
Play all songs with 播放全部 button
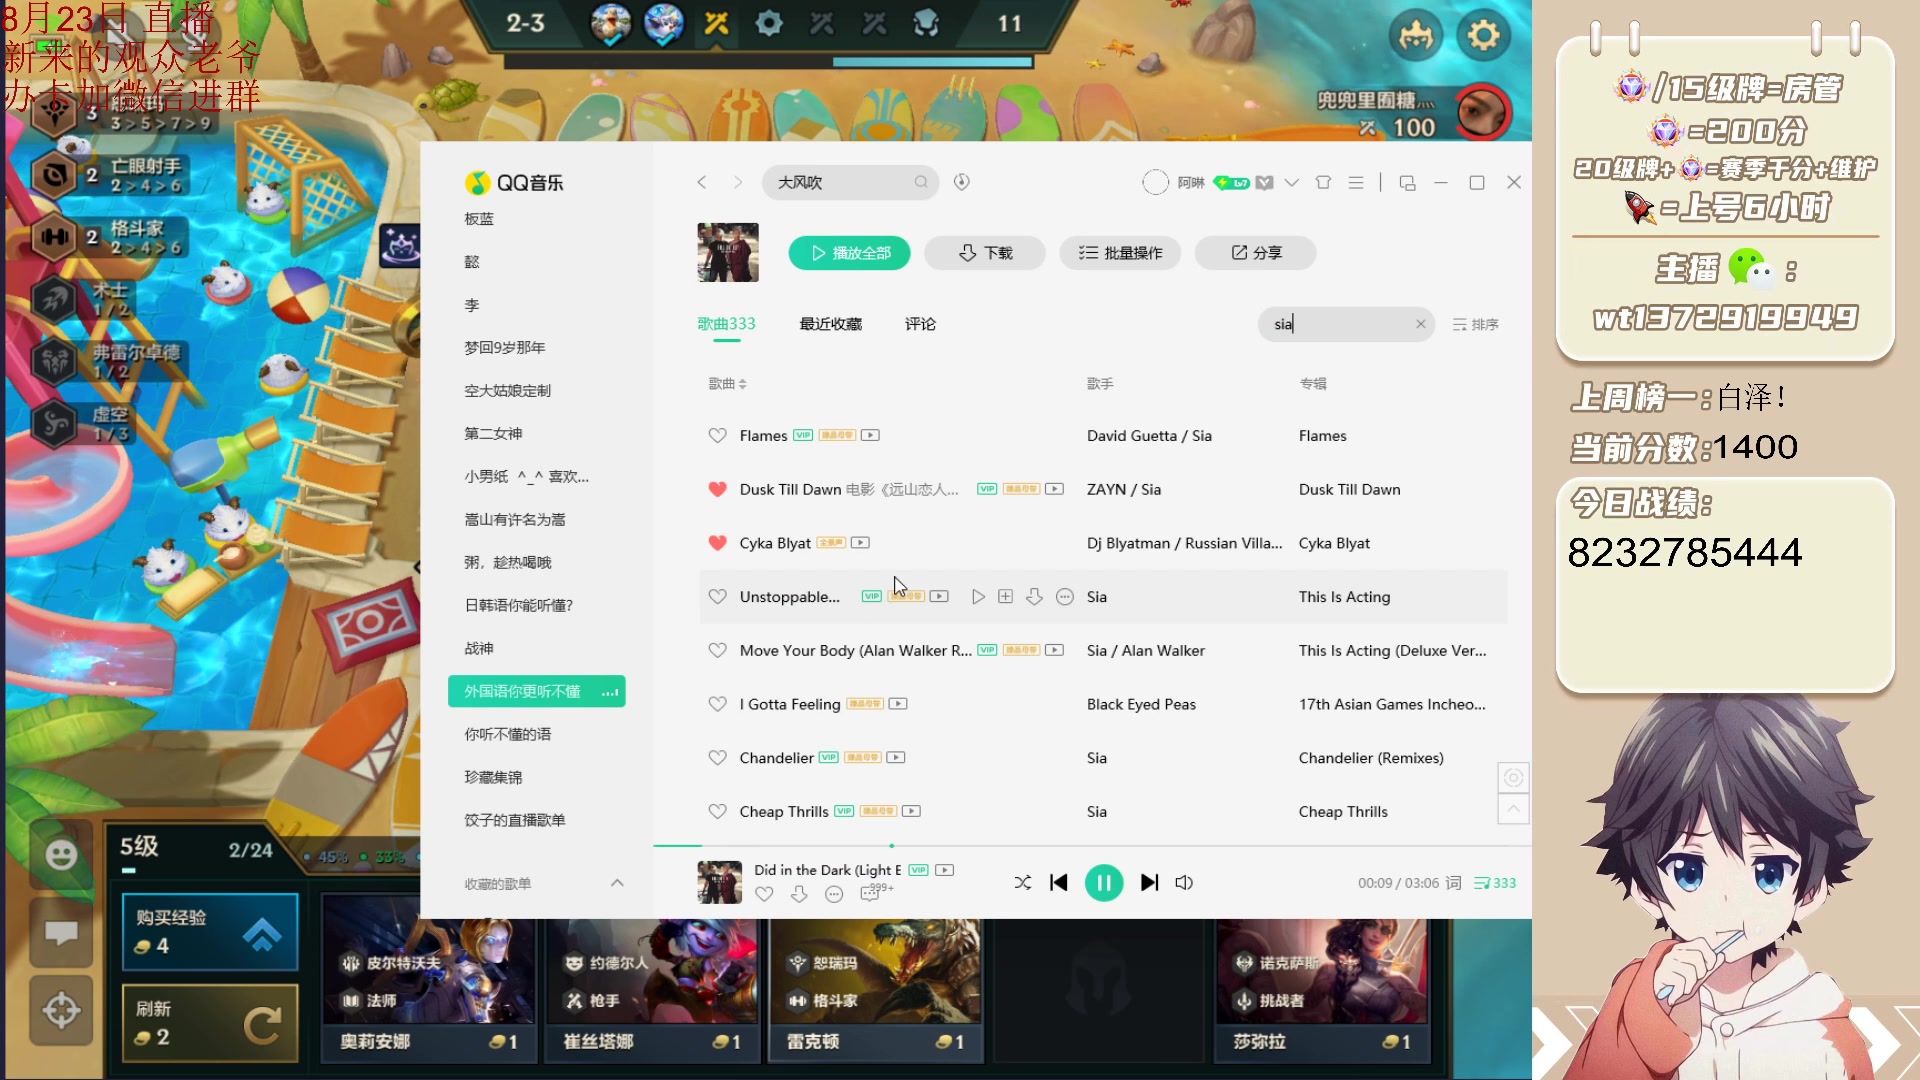[850, 253]
